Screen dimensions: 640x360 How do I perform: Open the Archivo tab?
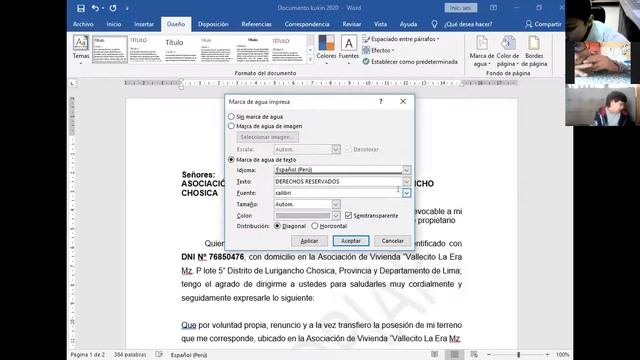coord(83,24)
